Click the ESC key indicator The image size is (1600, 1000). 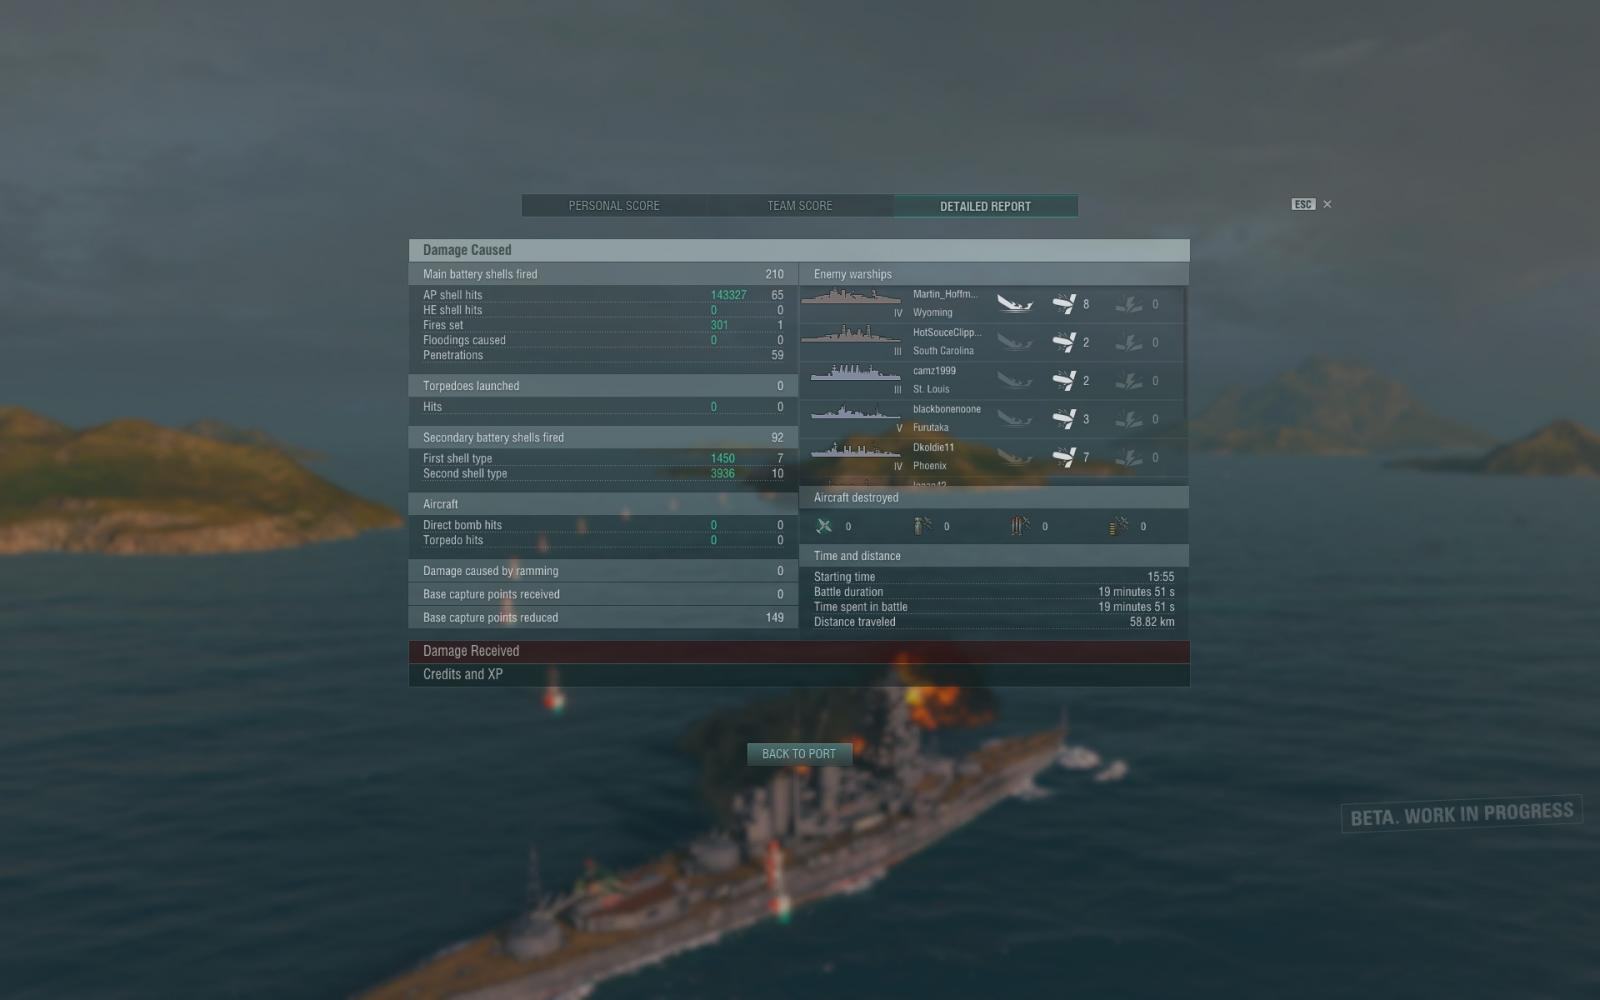1302,204
